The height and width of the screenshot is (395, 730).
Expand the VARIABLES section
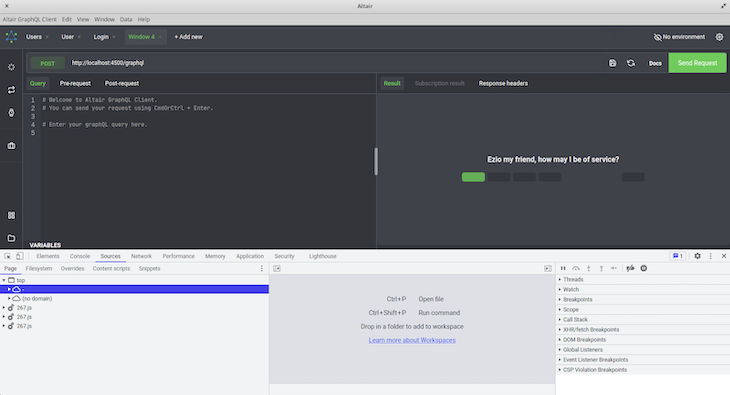point(45,245)
